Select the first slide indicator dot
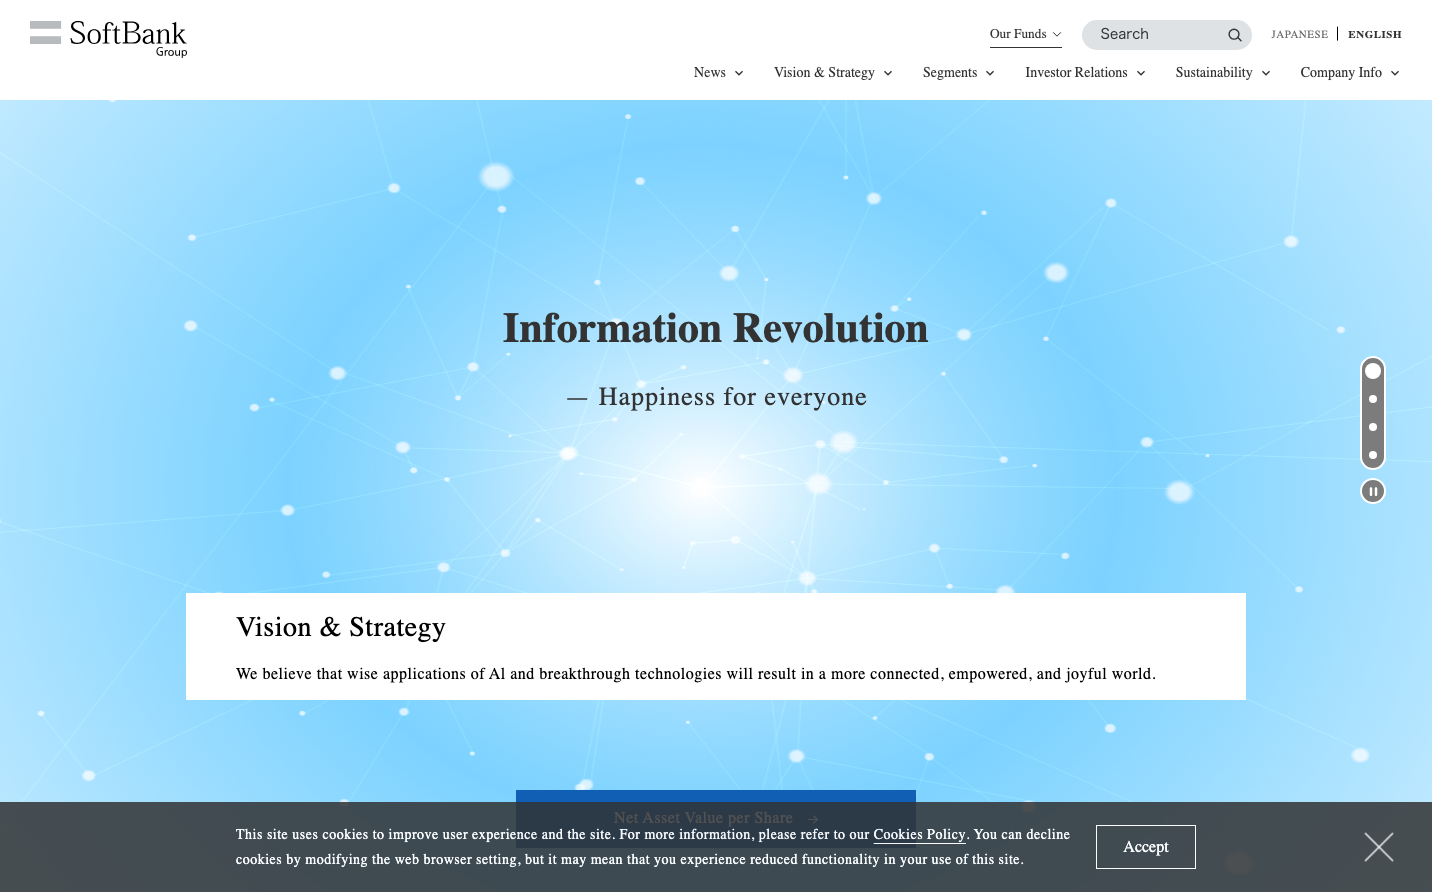This screenshot has height=892, width=1432. [x=1373, y=371]
